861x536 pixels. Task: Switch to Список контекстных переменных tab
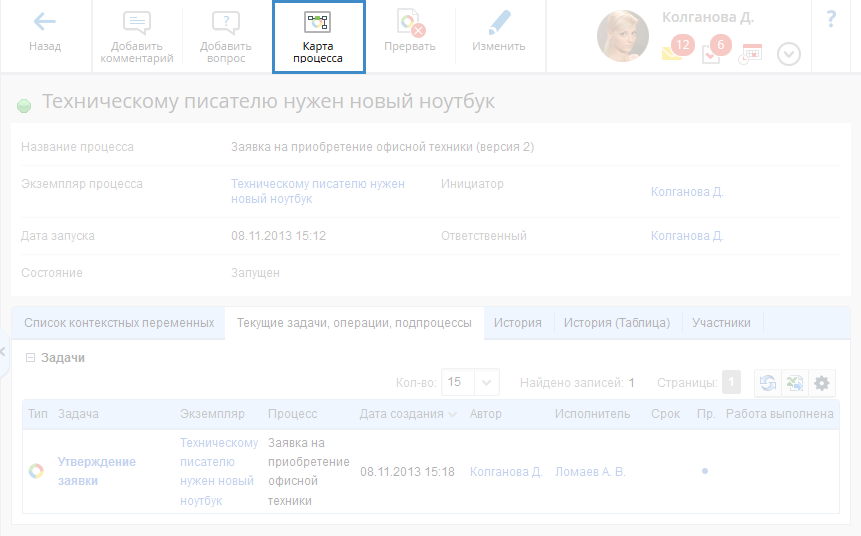tap(119, 323)
